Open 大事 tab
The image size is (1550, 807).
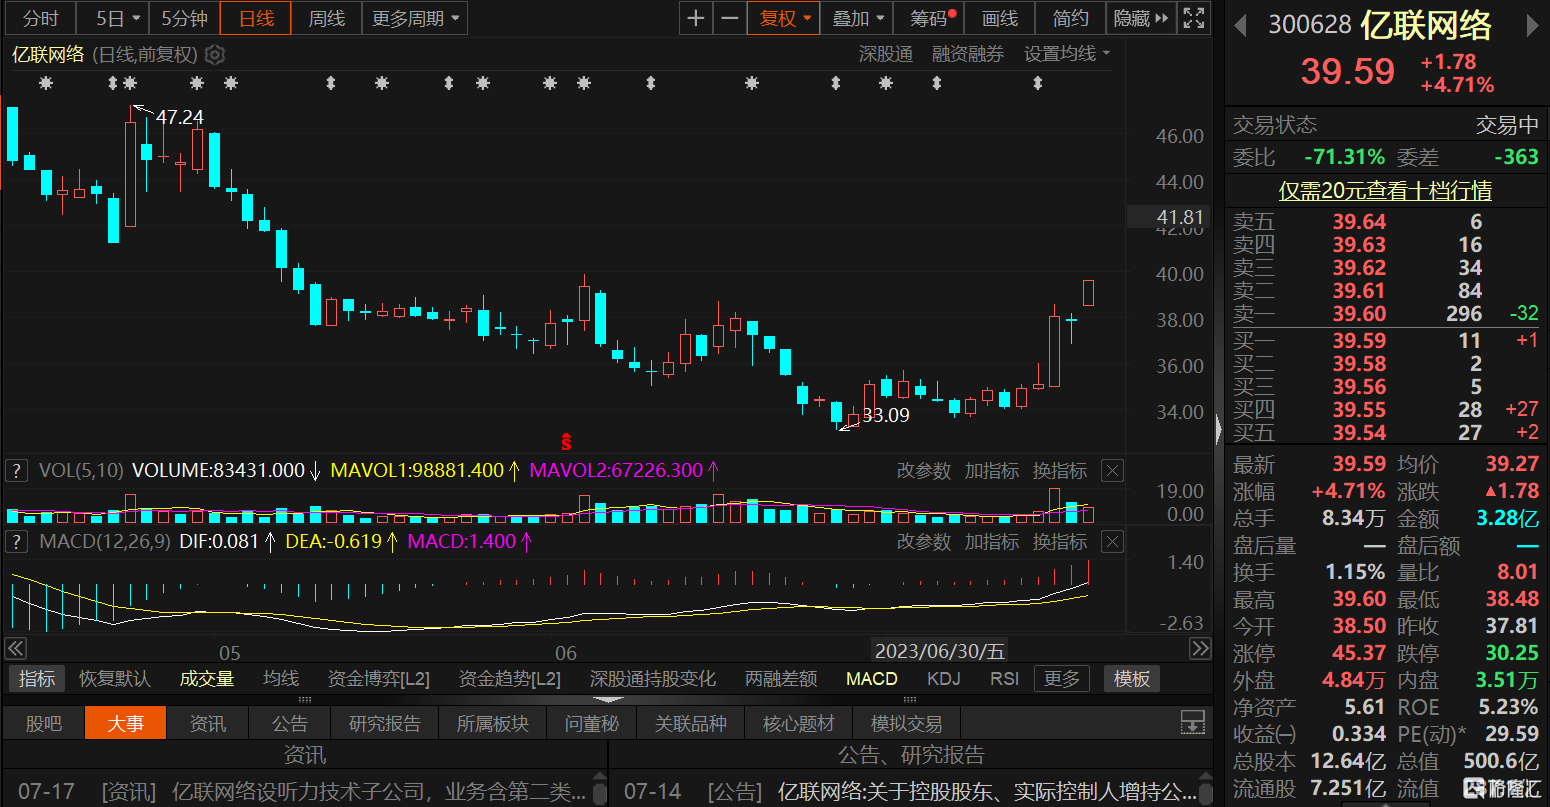[126, 723]
